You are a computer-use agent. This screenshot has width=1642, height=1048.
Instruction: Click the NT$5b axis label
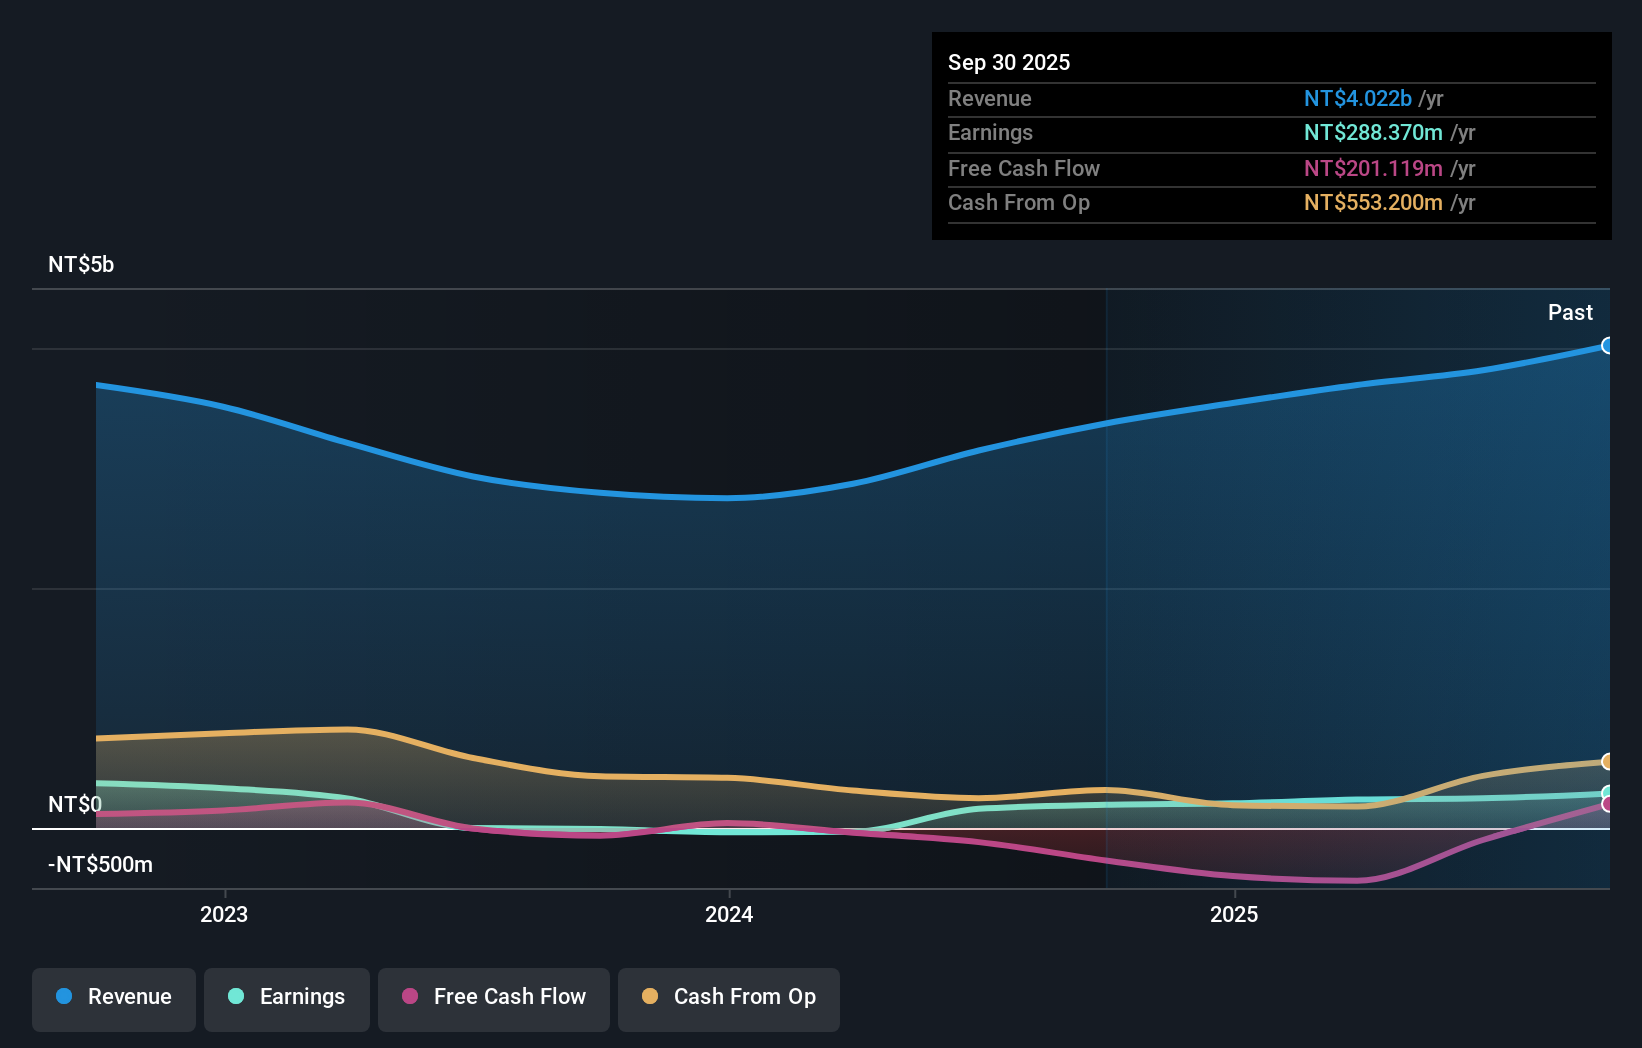click(x=81, y=264)
